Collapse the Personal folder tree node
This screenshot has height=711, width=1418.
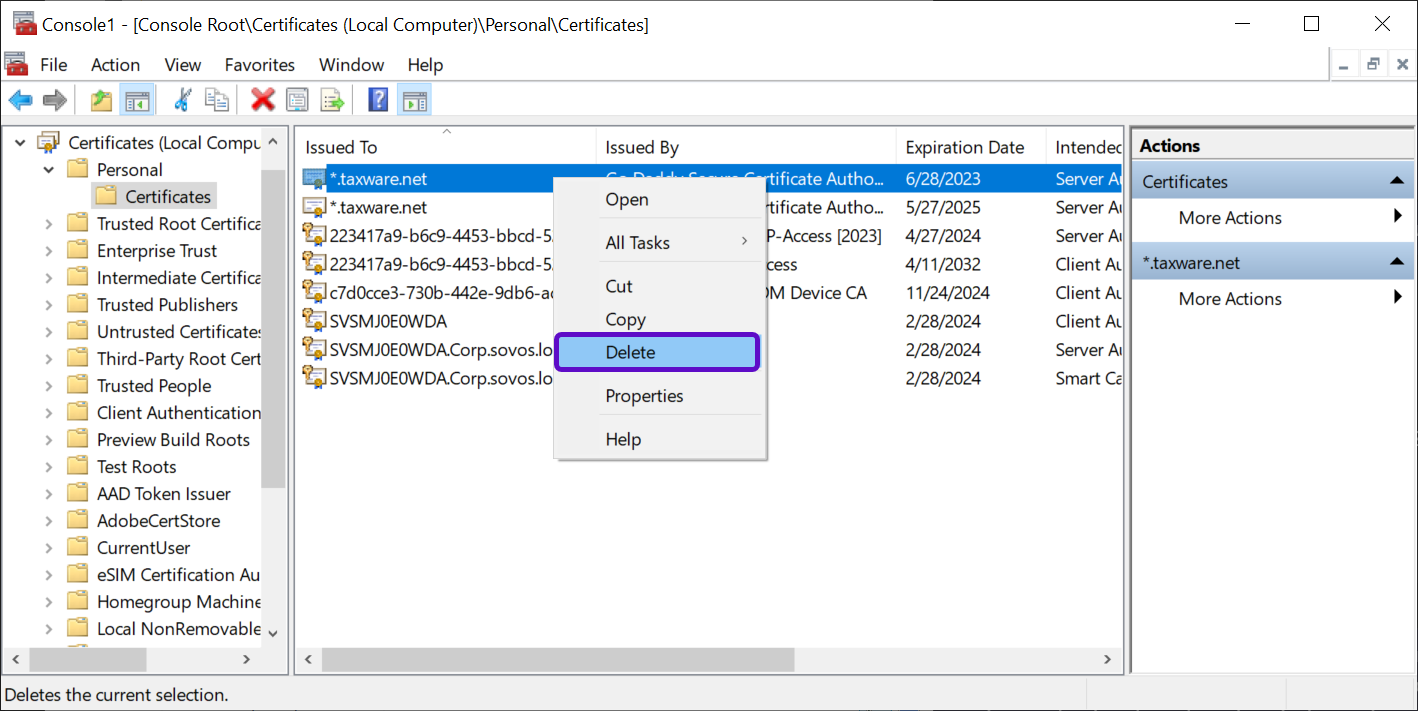(x=49, y=170)
